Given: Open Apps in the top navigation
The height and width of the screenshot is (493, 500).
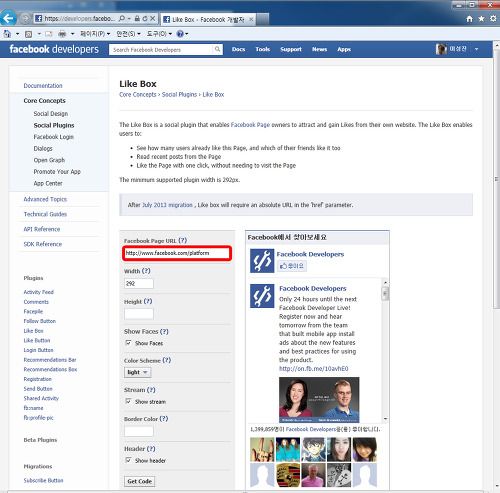Looking at the screenshot, I should [x=344, y=49].
